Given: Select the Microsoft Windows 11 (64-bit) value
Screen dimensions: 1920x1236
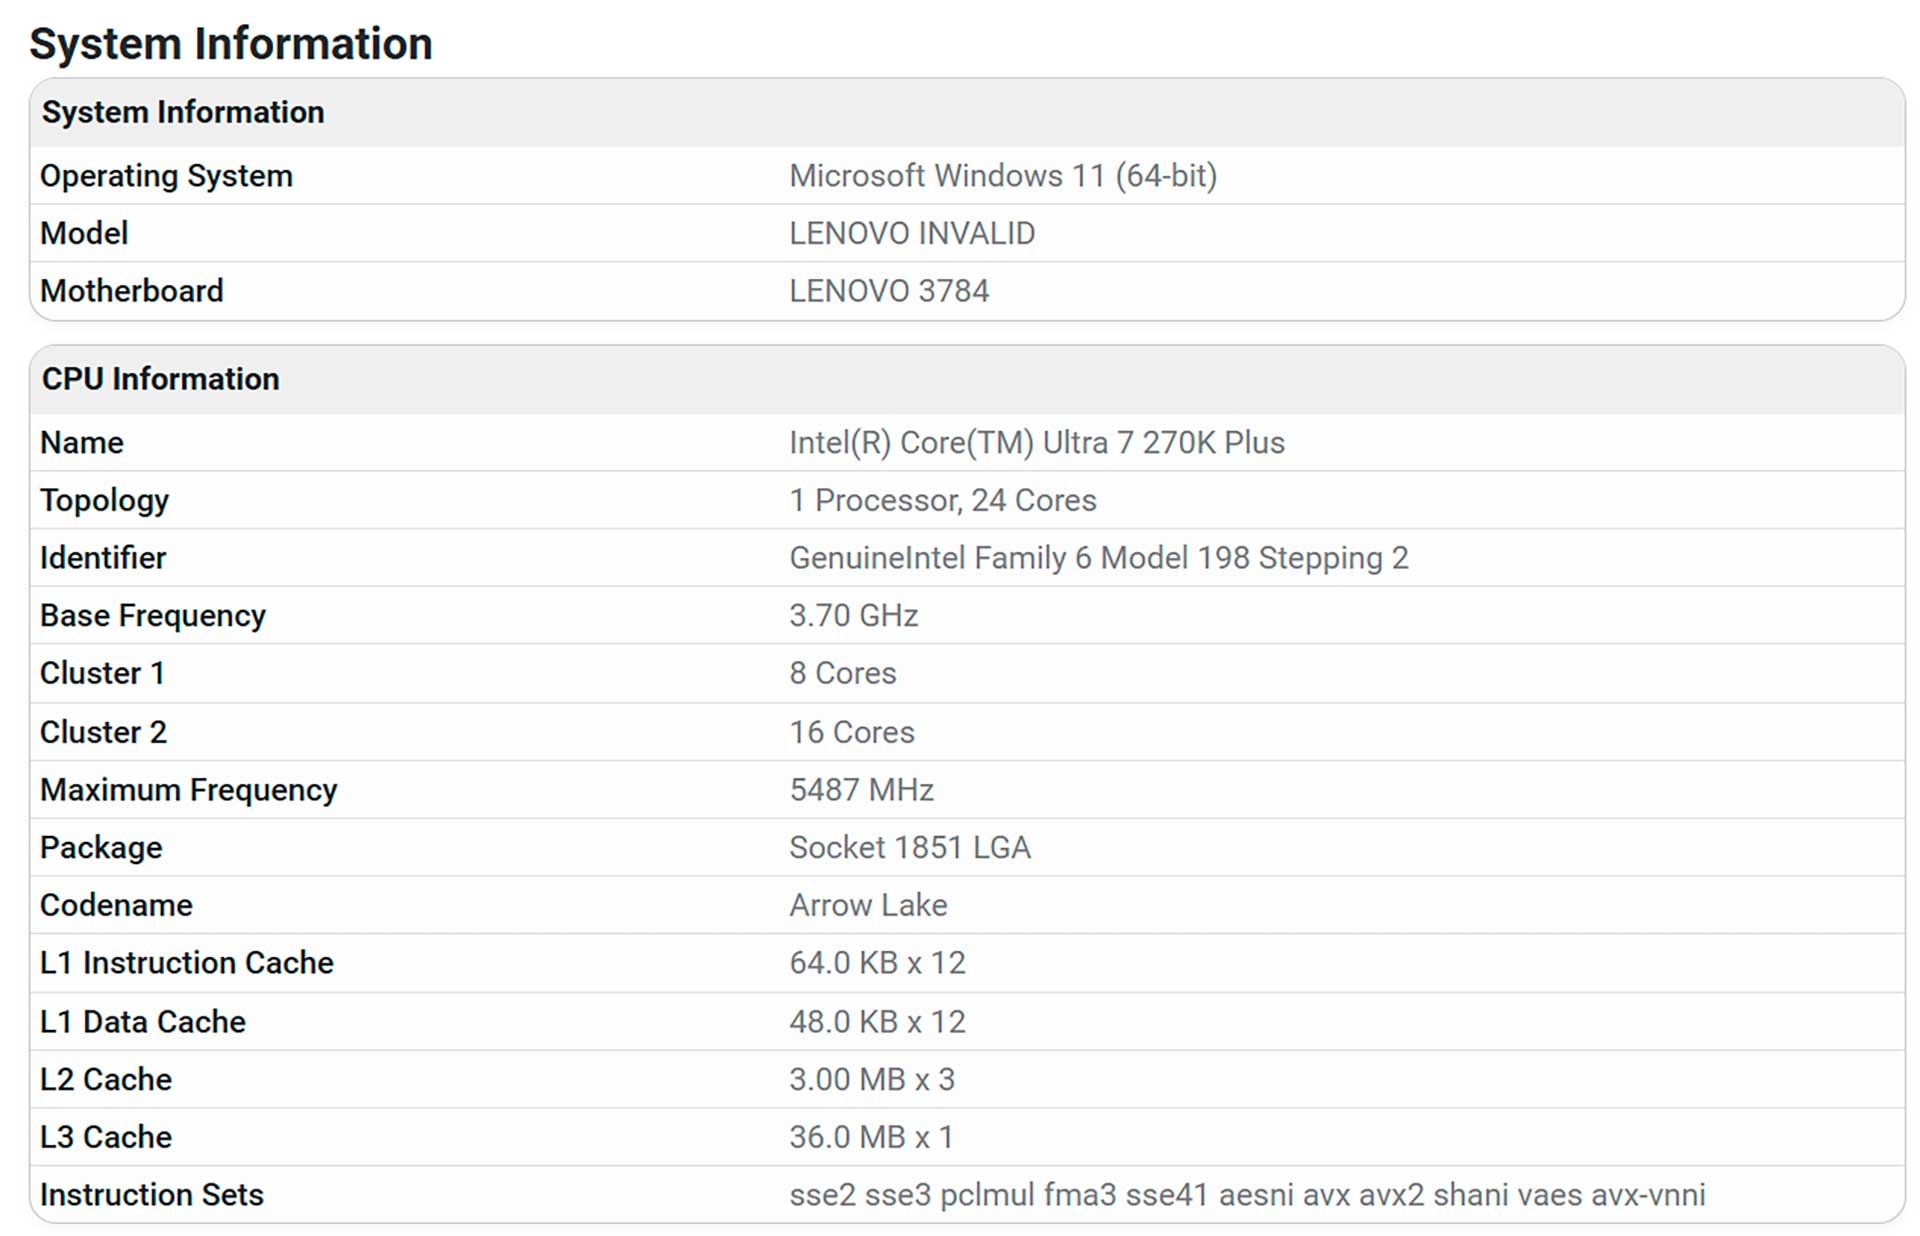Looking at the screenshot, I should [x=1003, y=176].
